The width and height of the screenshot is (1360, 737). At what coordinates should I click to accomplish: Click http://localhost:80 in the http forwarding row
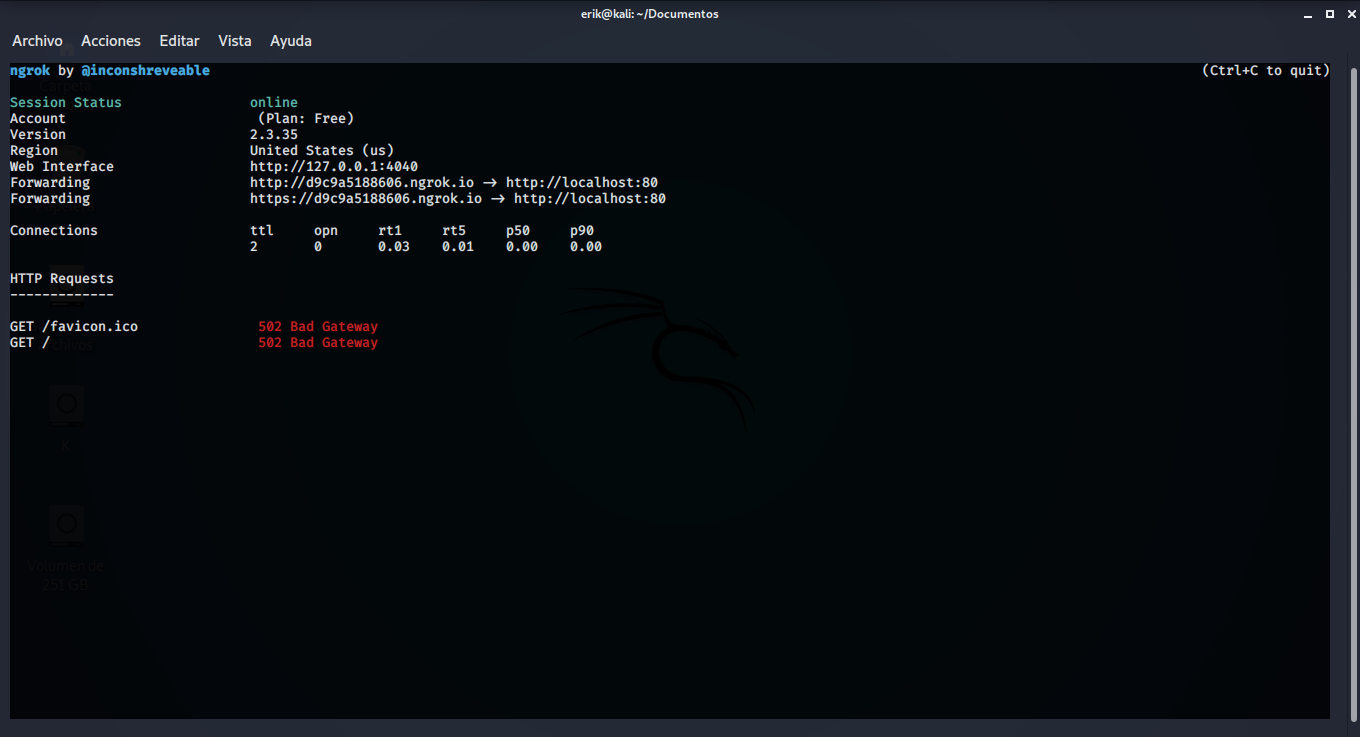click(x=582, y=183)
